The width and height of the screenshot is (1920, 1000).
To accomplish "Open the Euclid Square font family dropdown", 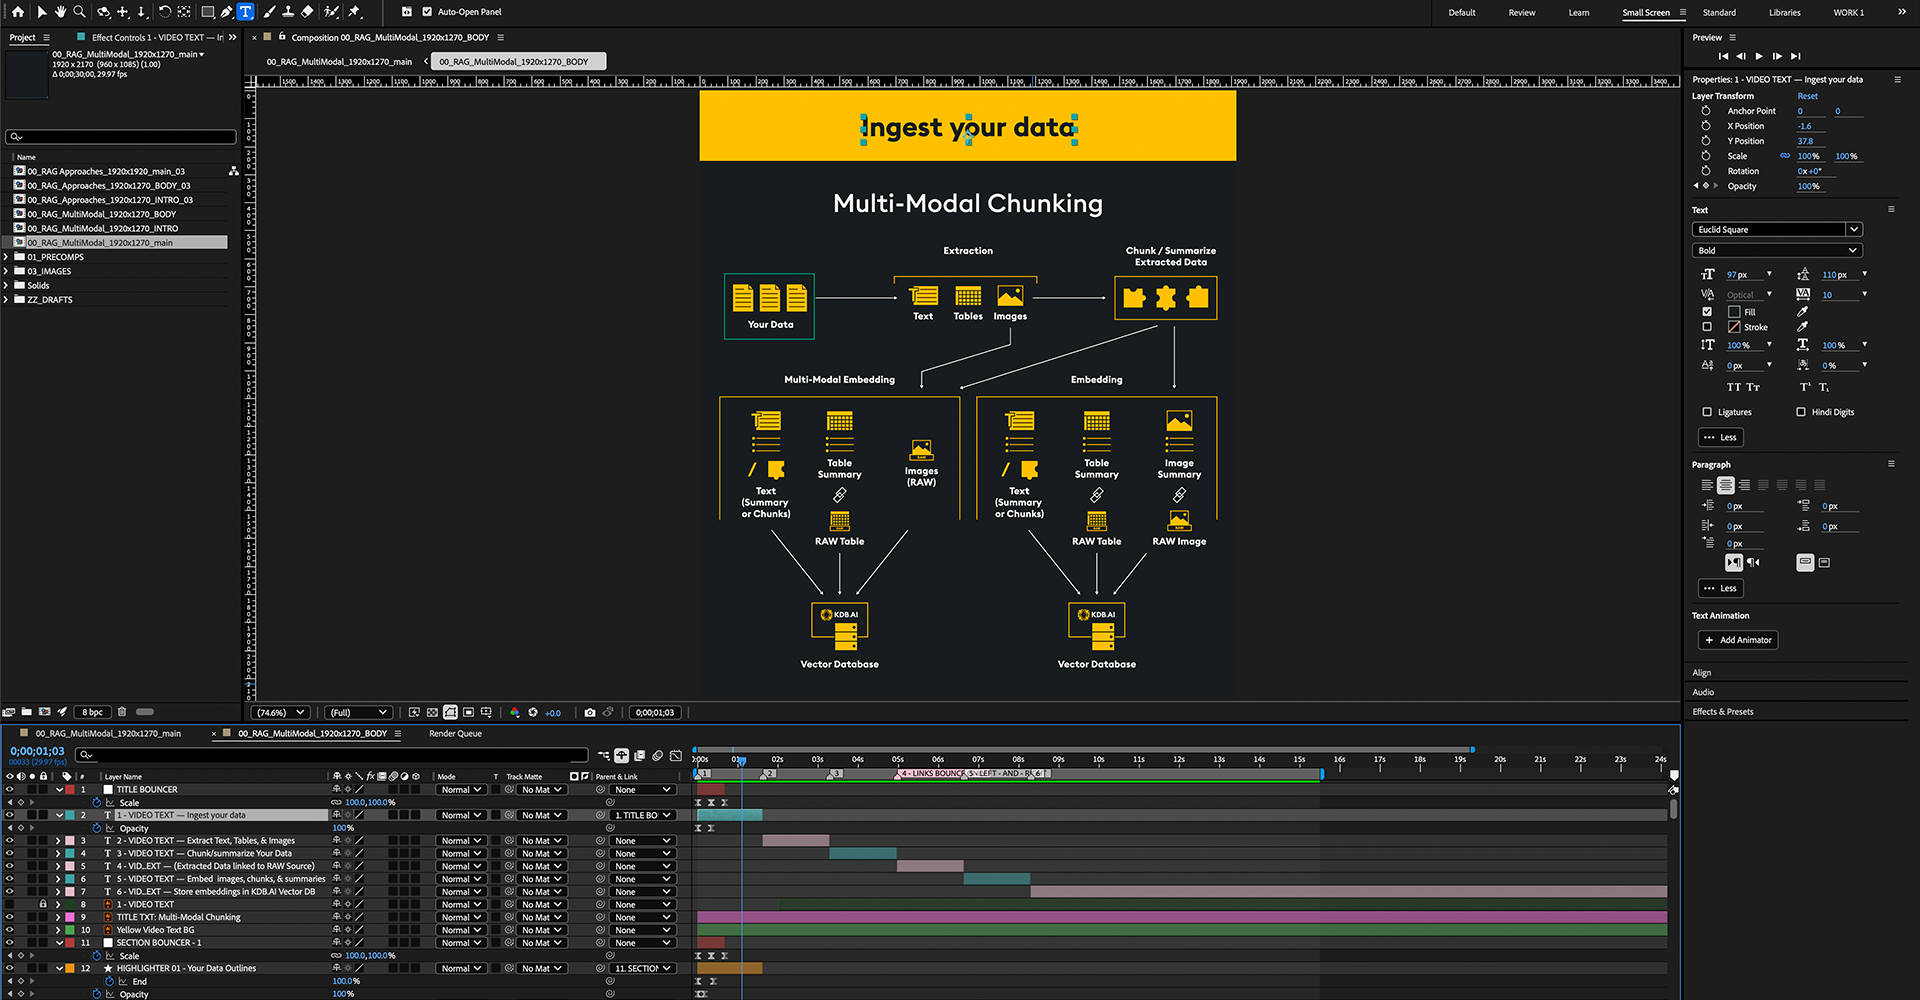I will [x=1854, y=230].
